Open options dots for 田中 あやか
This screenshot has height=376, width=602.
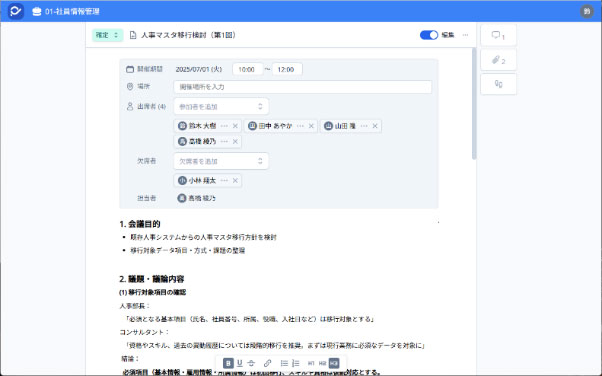click(300, 126)
